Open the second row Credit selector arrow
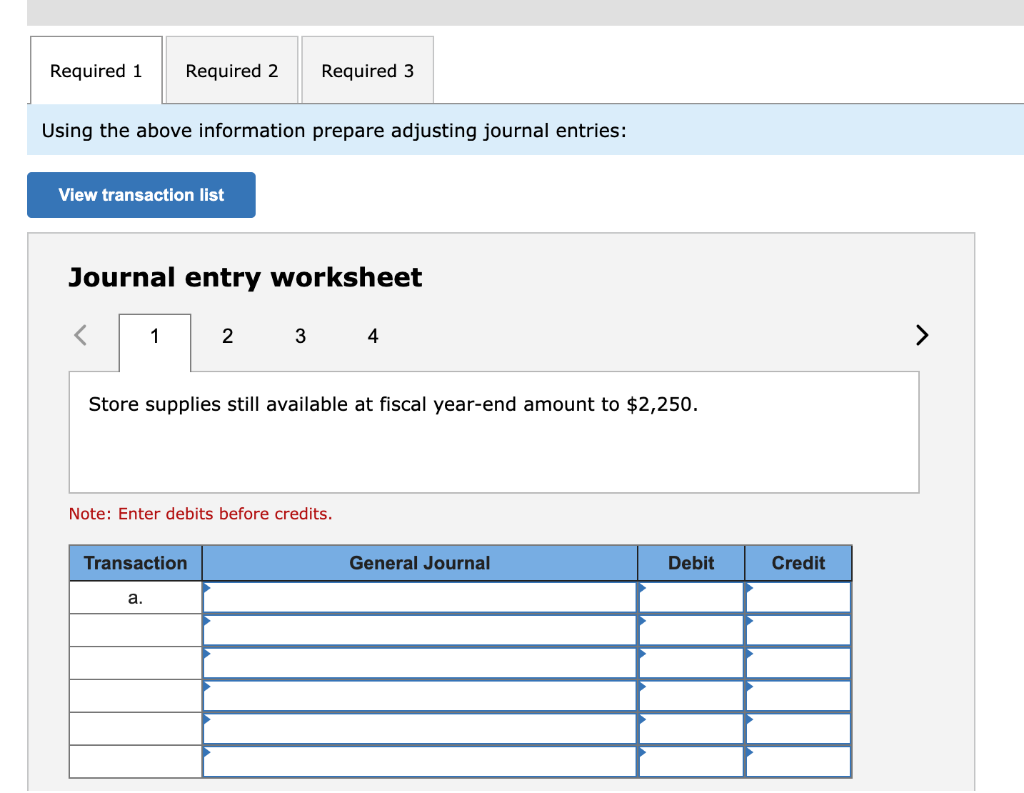Image resolution: width=1024 pixels, height=793 pixels. tap(748, 623)
